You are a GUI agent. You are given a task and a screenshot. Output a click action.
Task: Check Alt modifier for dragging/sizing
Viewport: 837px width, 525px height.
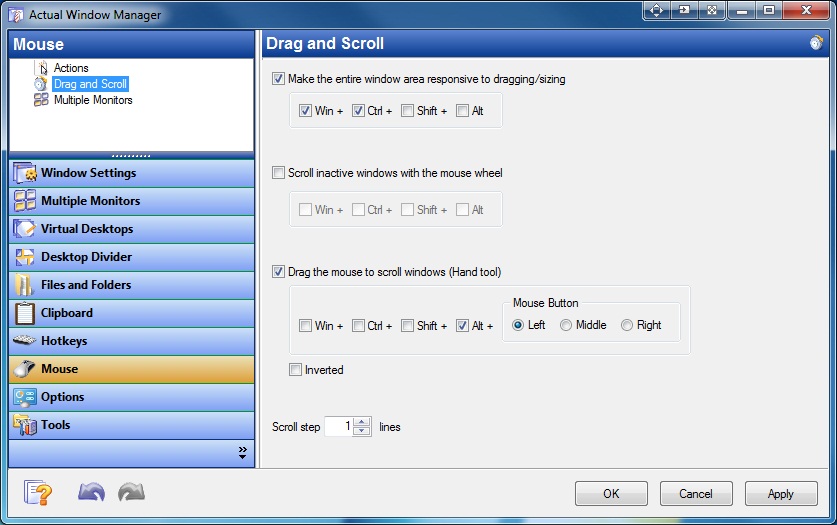click(x=462, y=110)
